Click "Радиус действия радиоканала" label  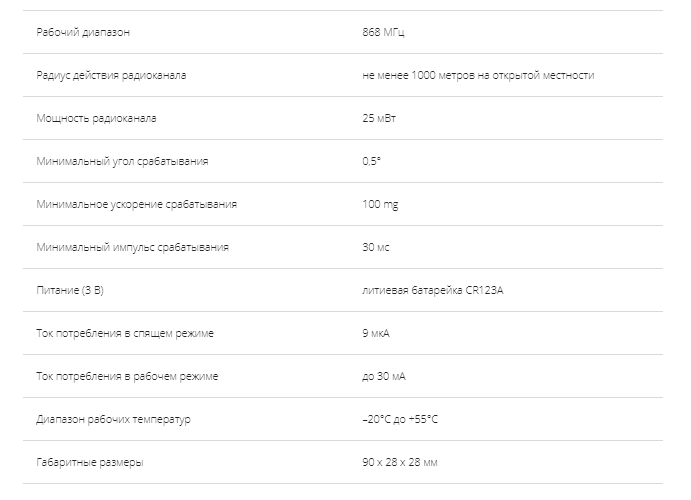(110, 75)
